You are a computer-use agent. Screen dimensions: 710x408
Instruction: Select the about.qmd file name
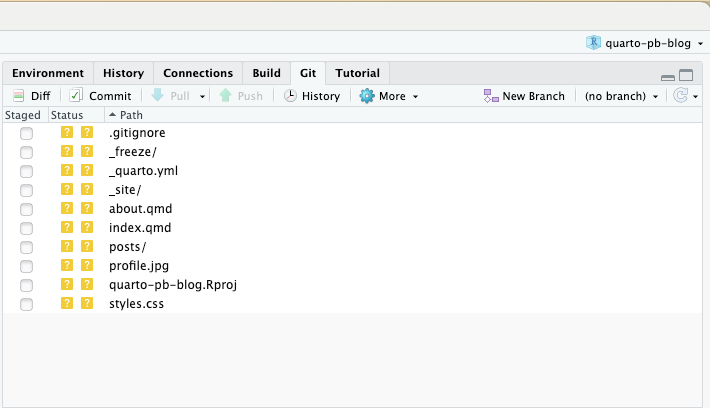(140, 209)
